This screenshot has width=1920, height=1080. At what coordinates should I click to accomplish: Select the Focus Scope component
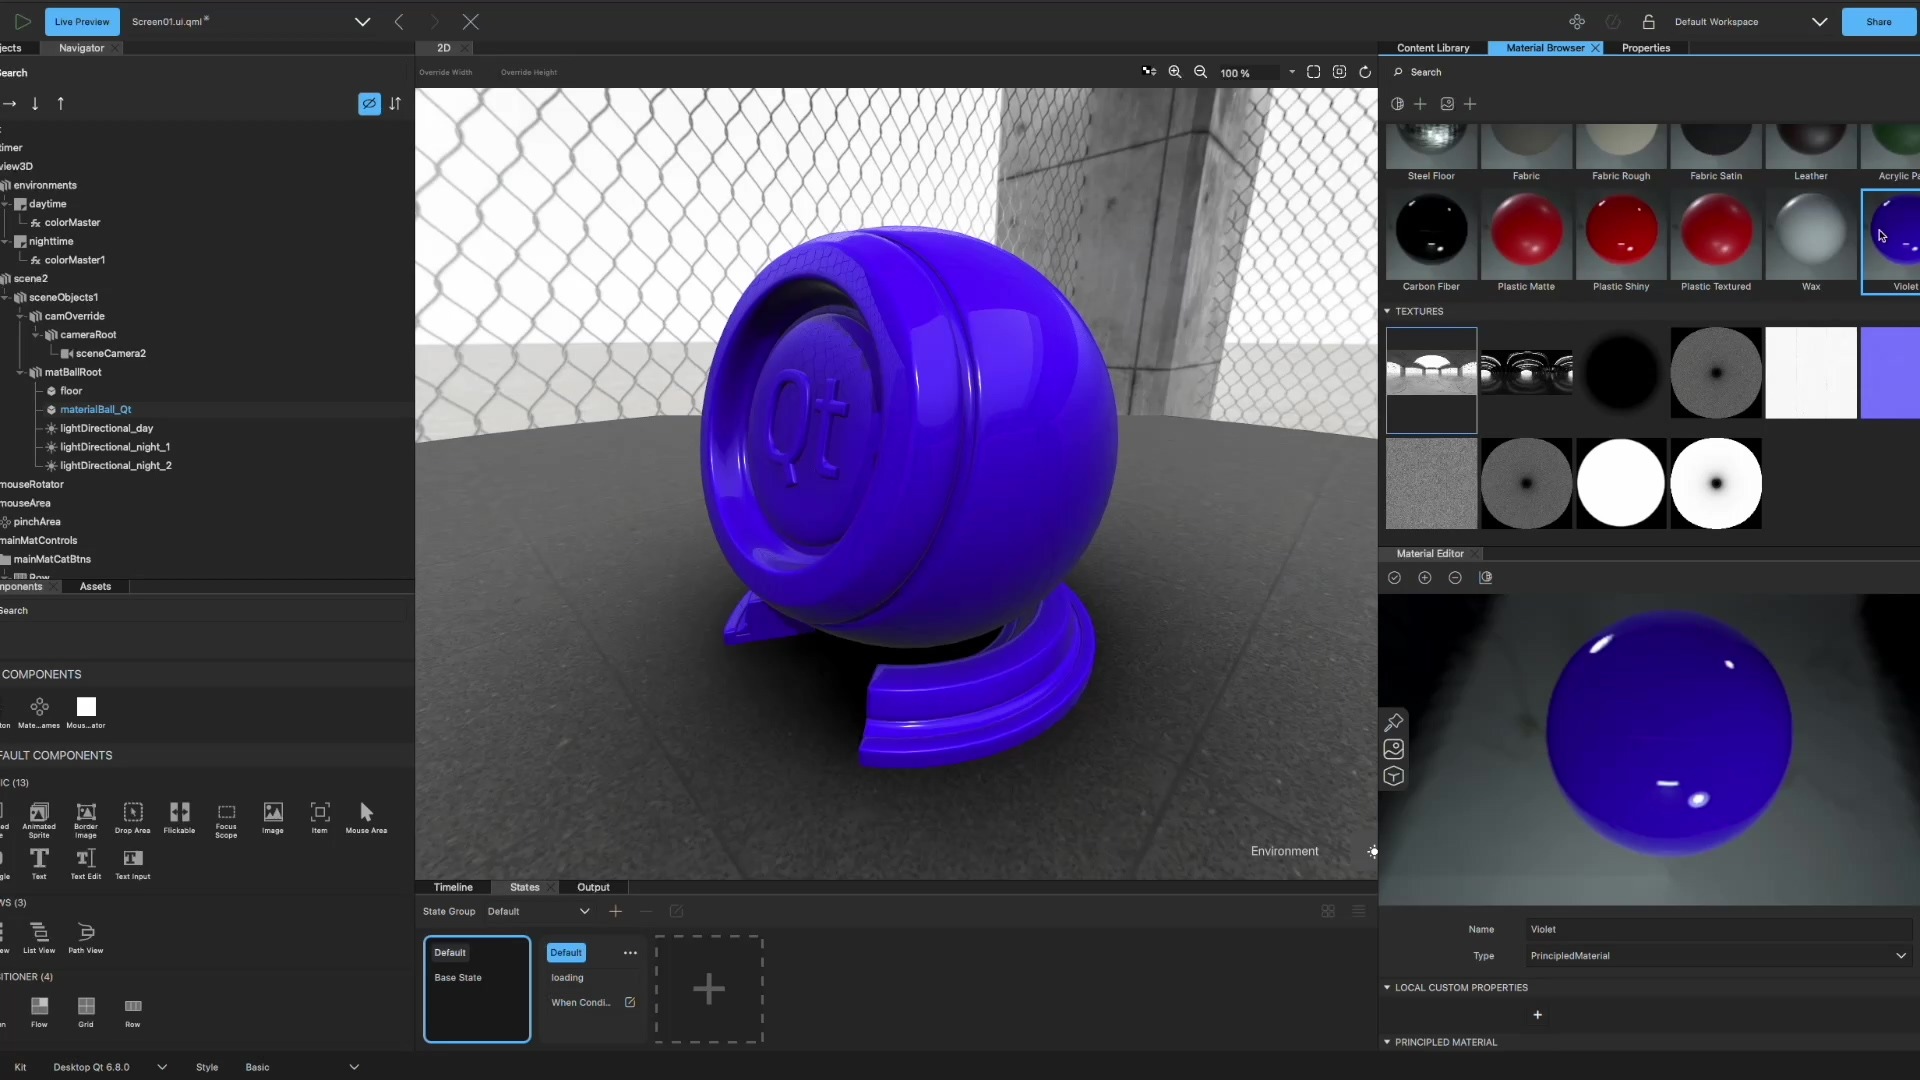tap(226, 819)
